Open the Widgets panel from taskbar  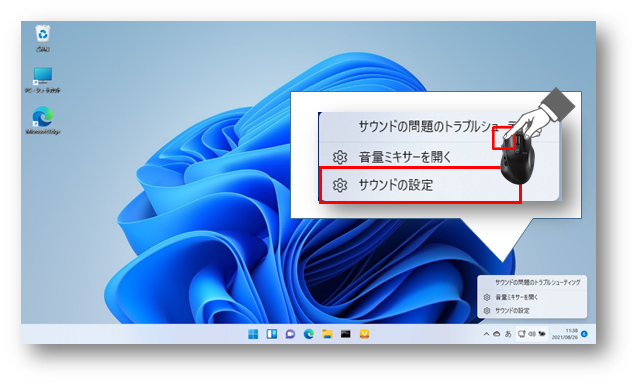(x=271, y=334)
